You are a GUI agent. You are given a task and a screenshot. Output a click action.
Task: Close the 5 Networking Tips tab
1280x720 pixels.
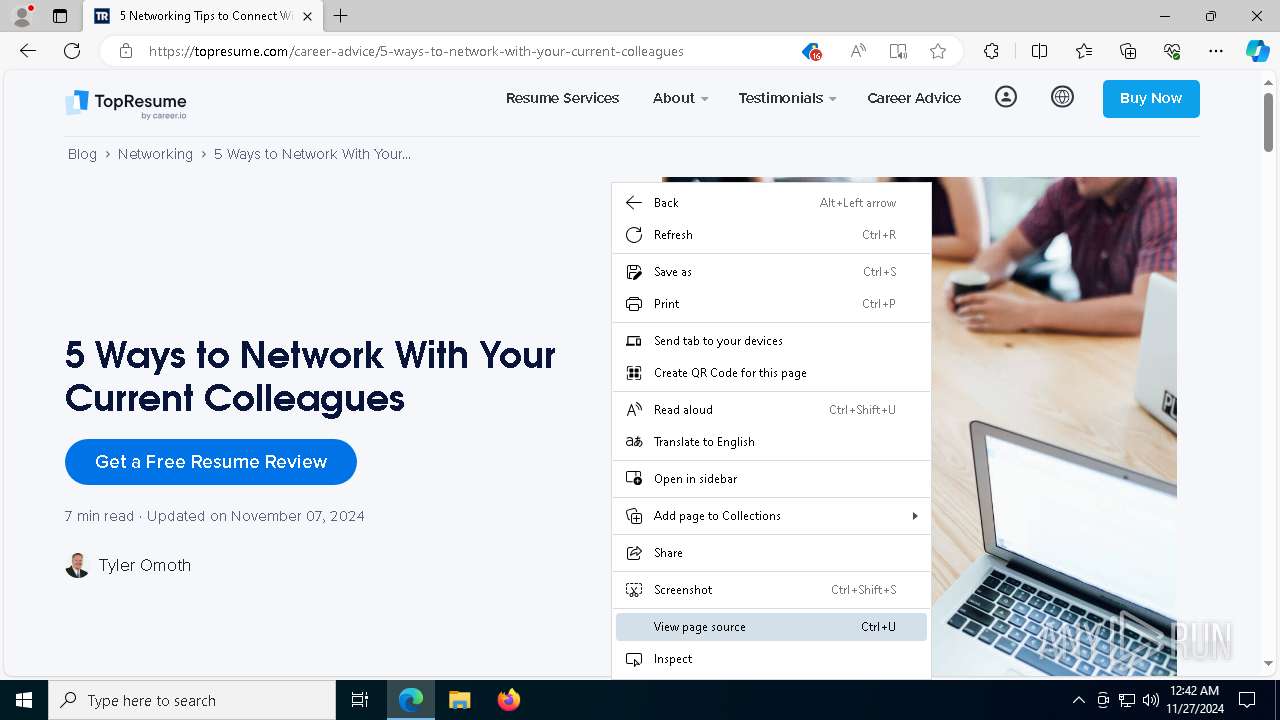[x=307, y=16]
